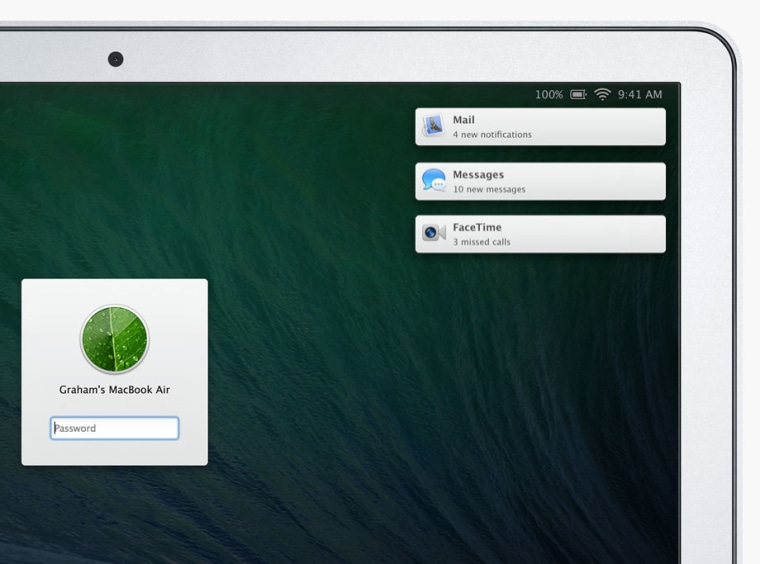Focus the Password input field
The height and width of the screenshot is (564, 760).
114,428
